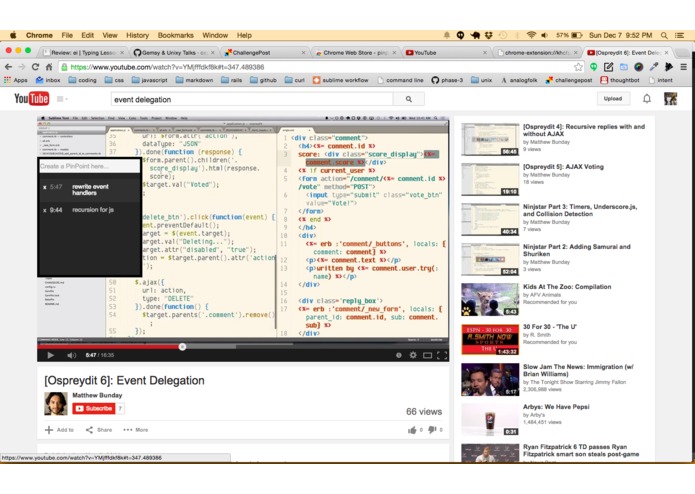Open the Bookmarks menu
The image size is (695, 494).
(x=176, y=35)
